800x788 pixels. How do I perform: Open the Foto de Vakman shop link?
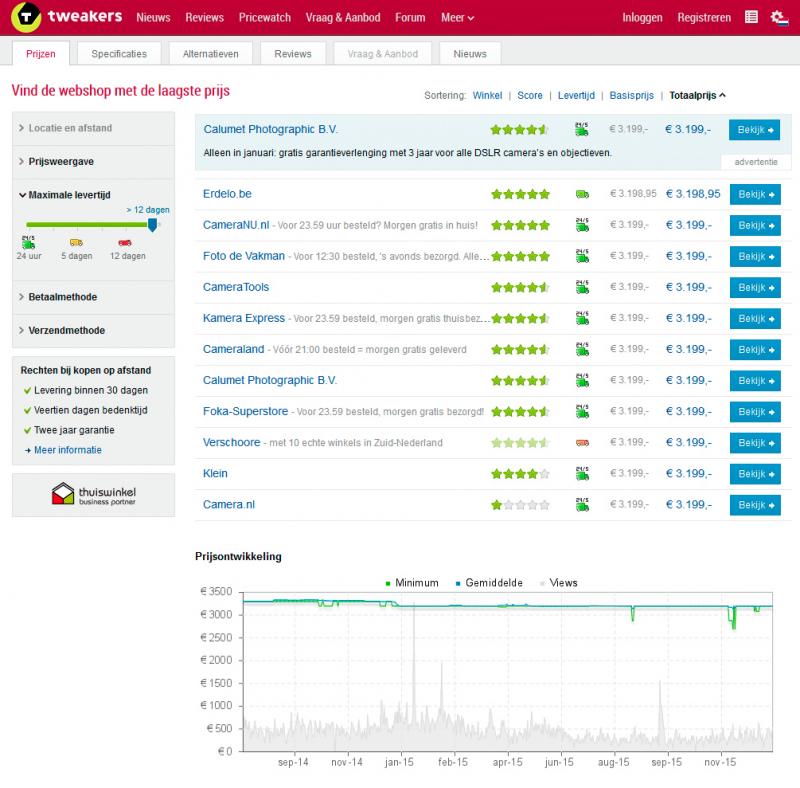coord(244,256)
